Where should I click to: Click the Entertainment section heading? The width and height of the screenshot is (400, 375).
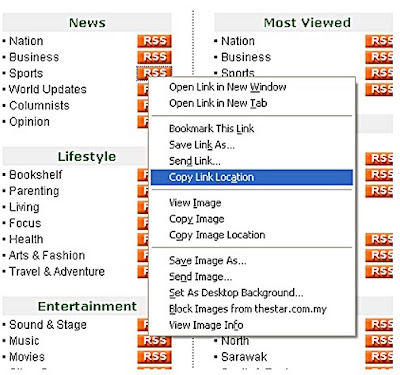[x=87, y=306]
